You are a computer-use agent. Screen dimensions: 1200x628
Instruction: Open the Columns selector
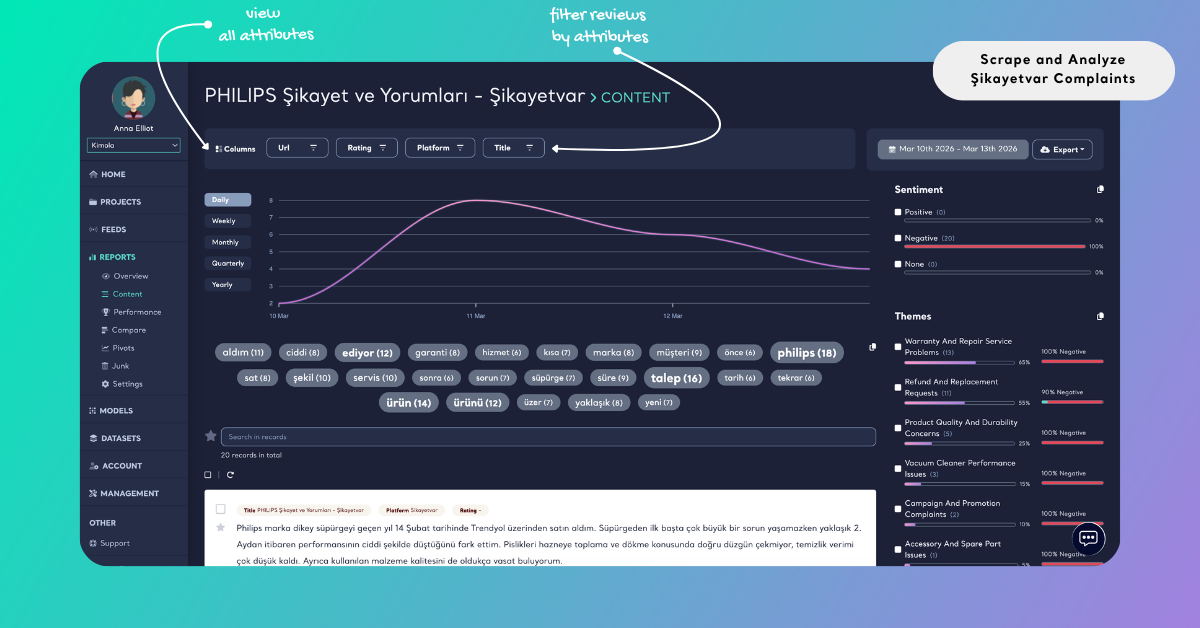point(235,149)
